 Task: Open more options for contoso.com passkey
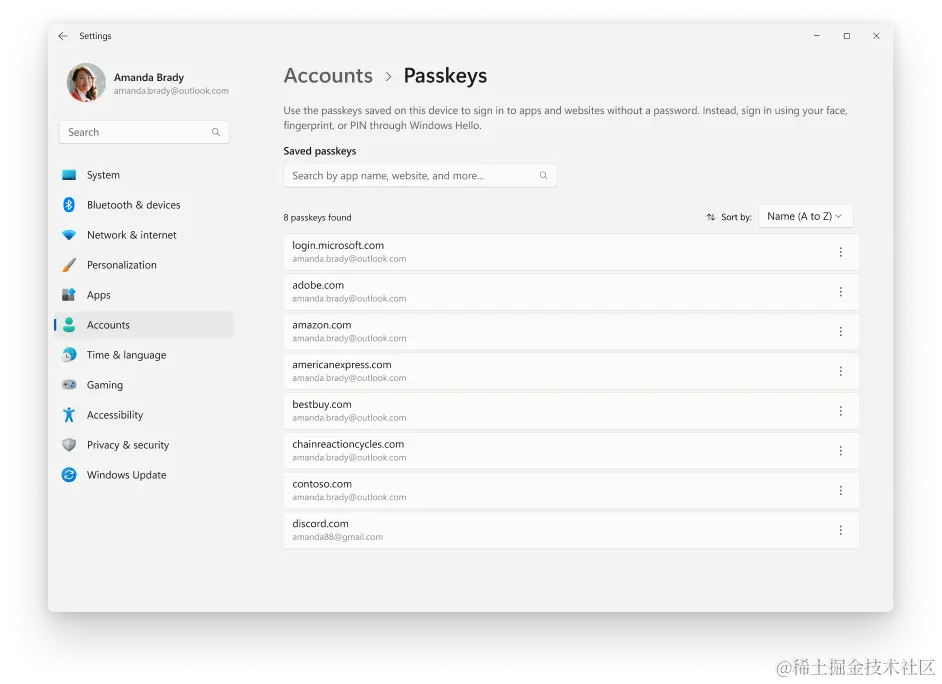tap(840, 491)
